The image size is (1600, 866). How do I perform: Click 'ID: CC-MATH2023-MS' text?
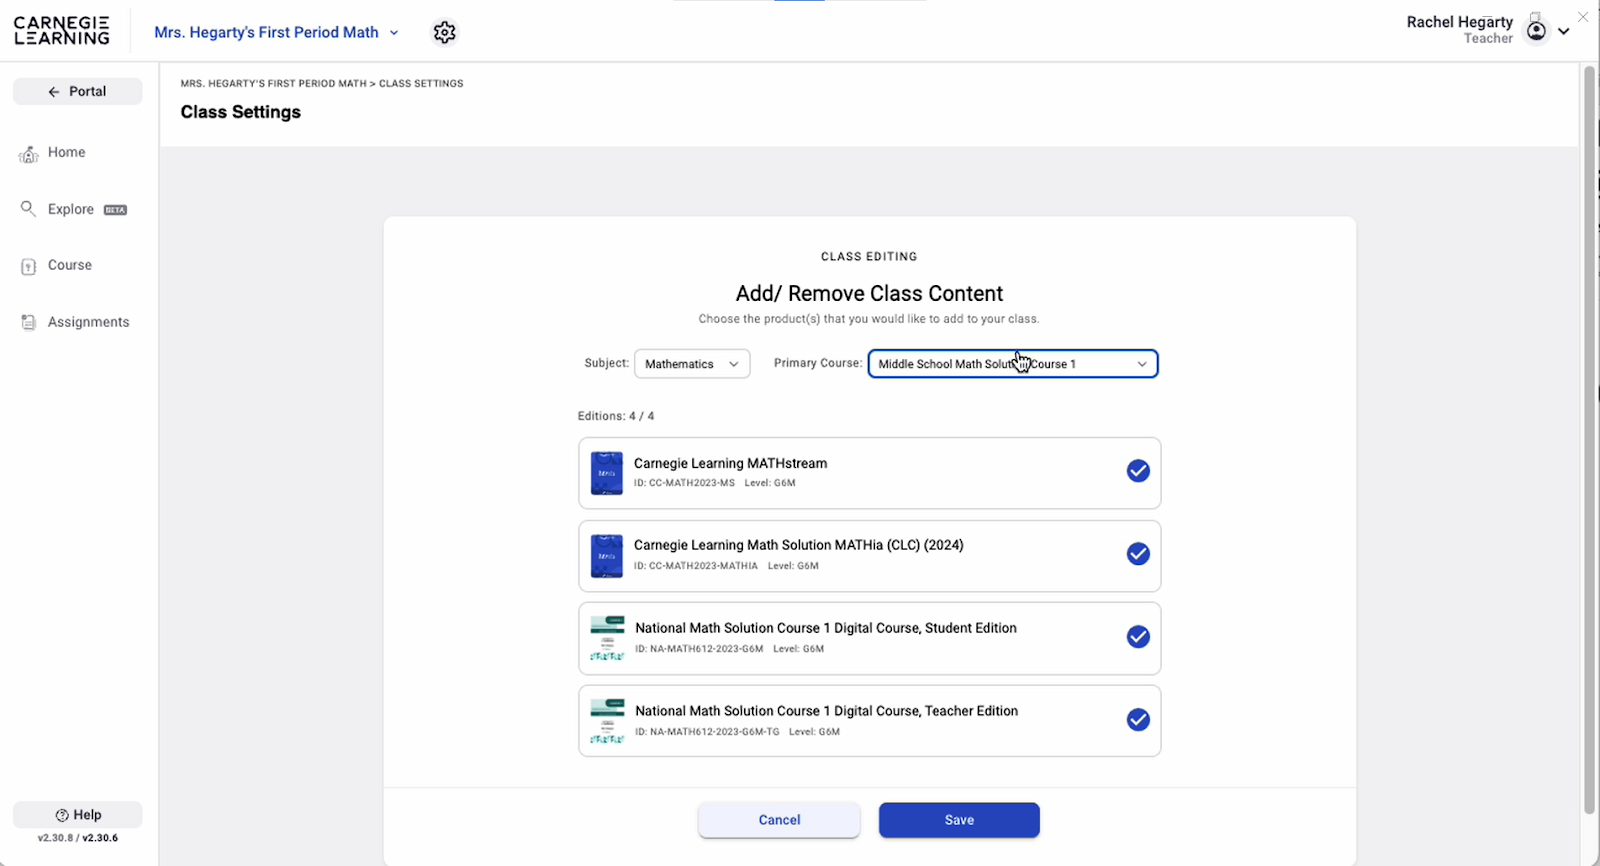(x=684, y=483)
